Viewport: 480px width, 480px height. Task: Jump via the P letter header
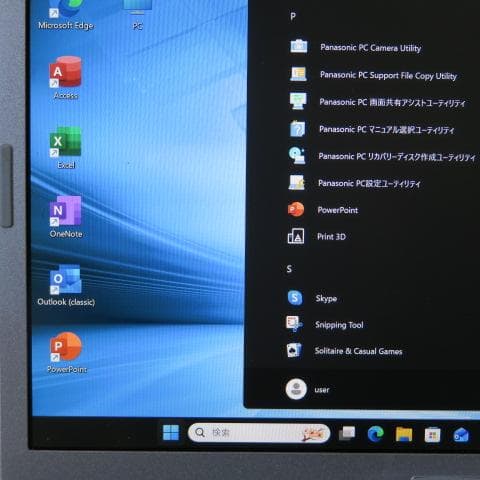(x=293, y=16)
